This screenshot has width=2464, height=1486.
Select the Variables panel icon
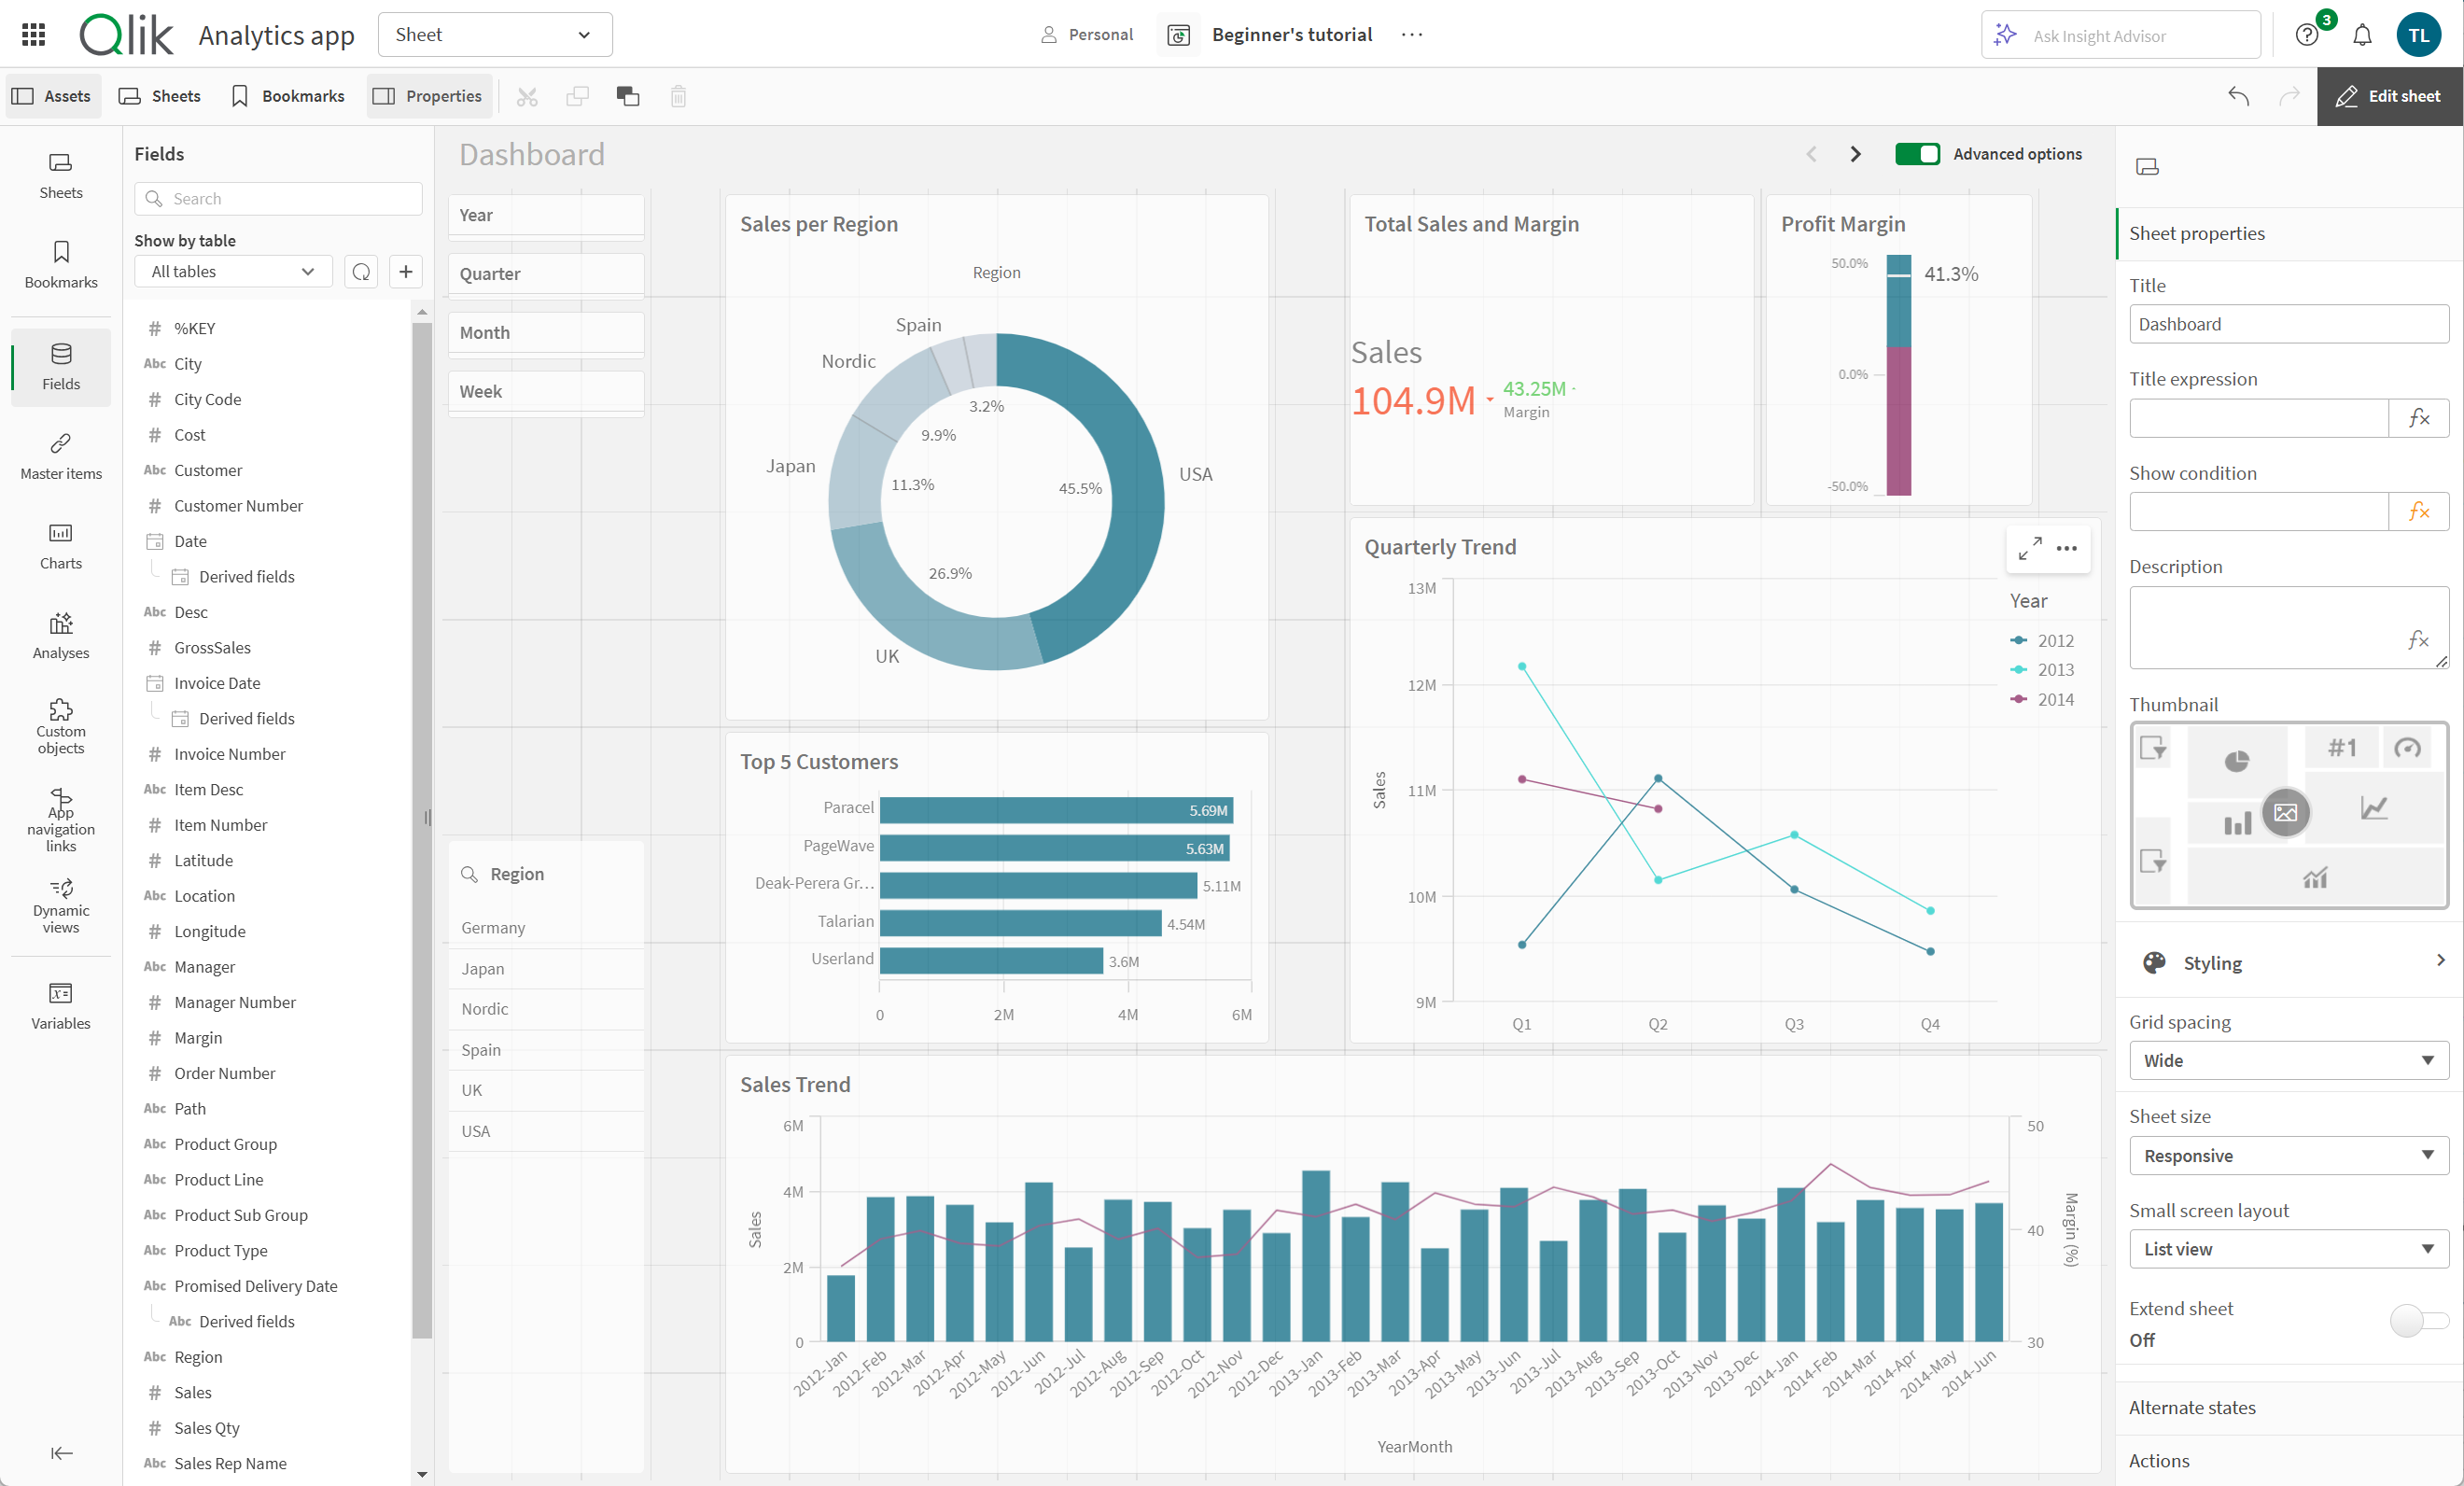point(62,997)
